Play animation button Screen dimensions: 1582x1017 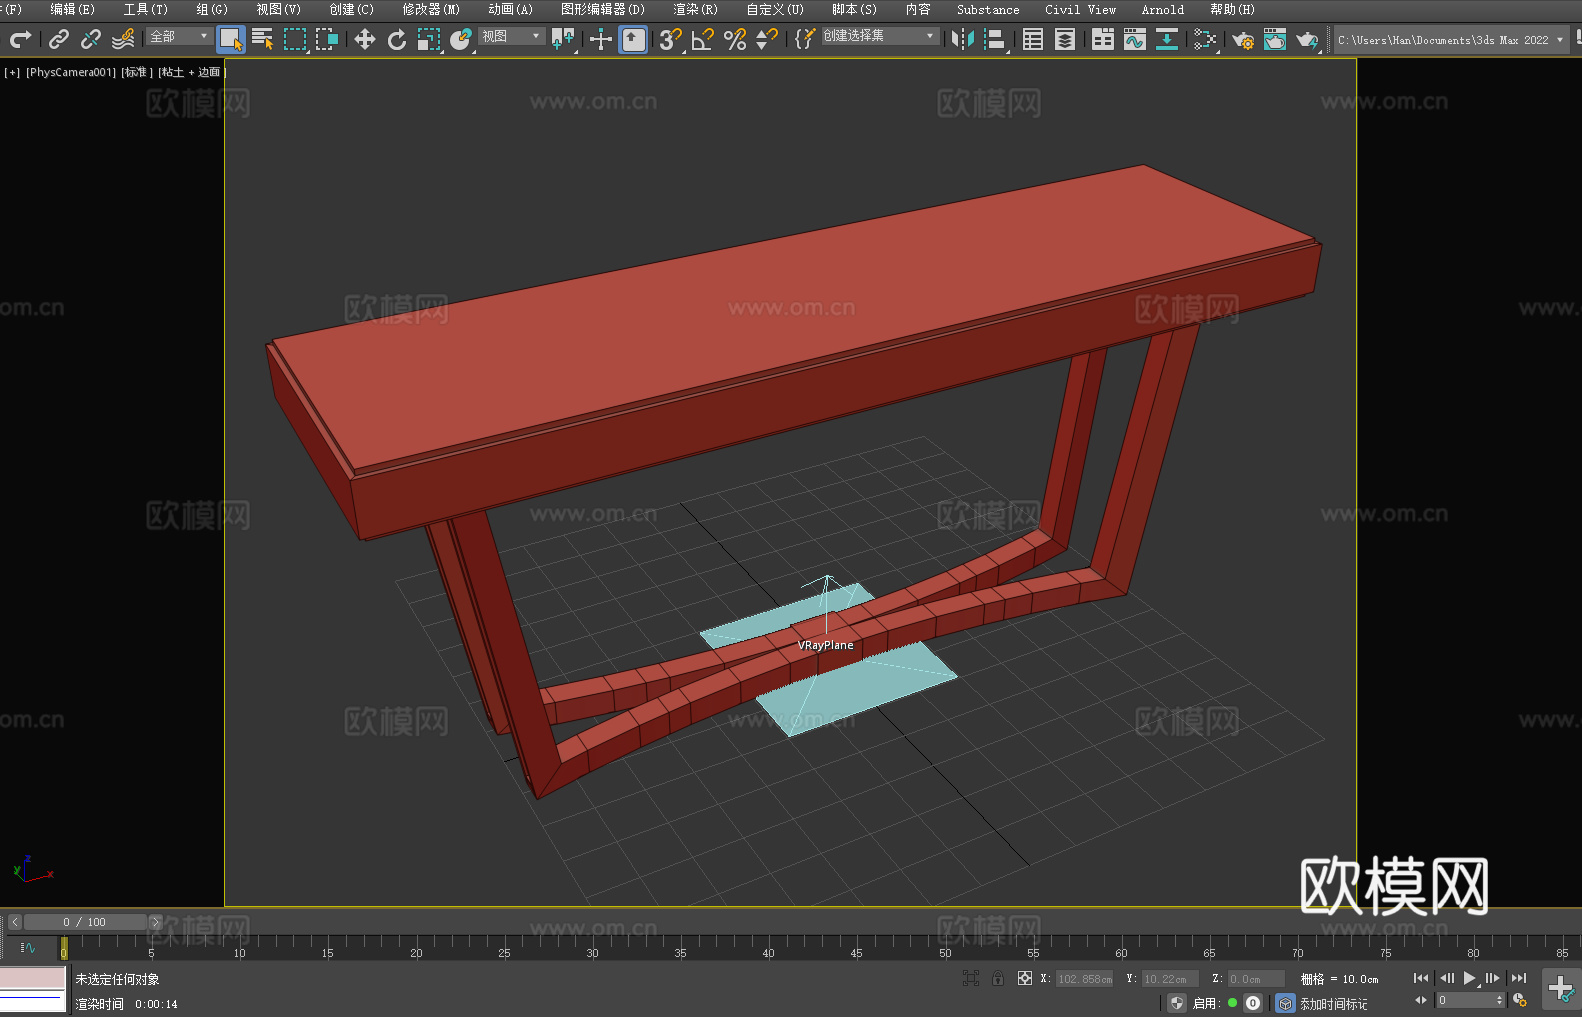click(x=1470, y=978)
